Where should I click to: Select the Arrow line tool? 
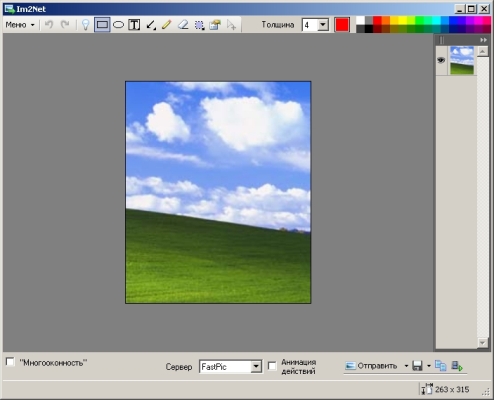151,25
